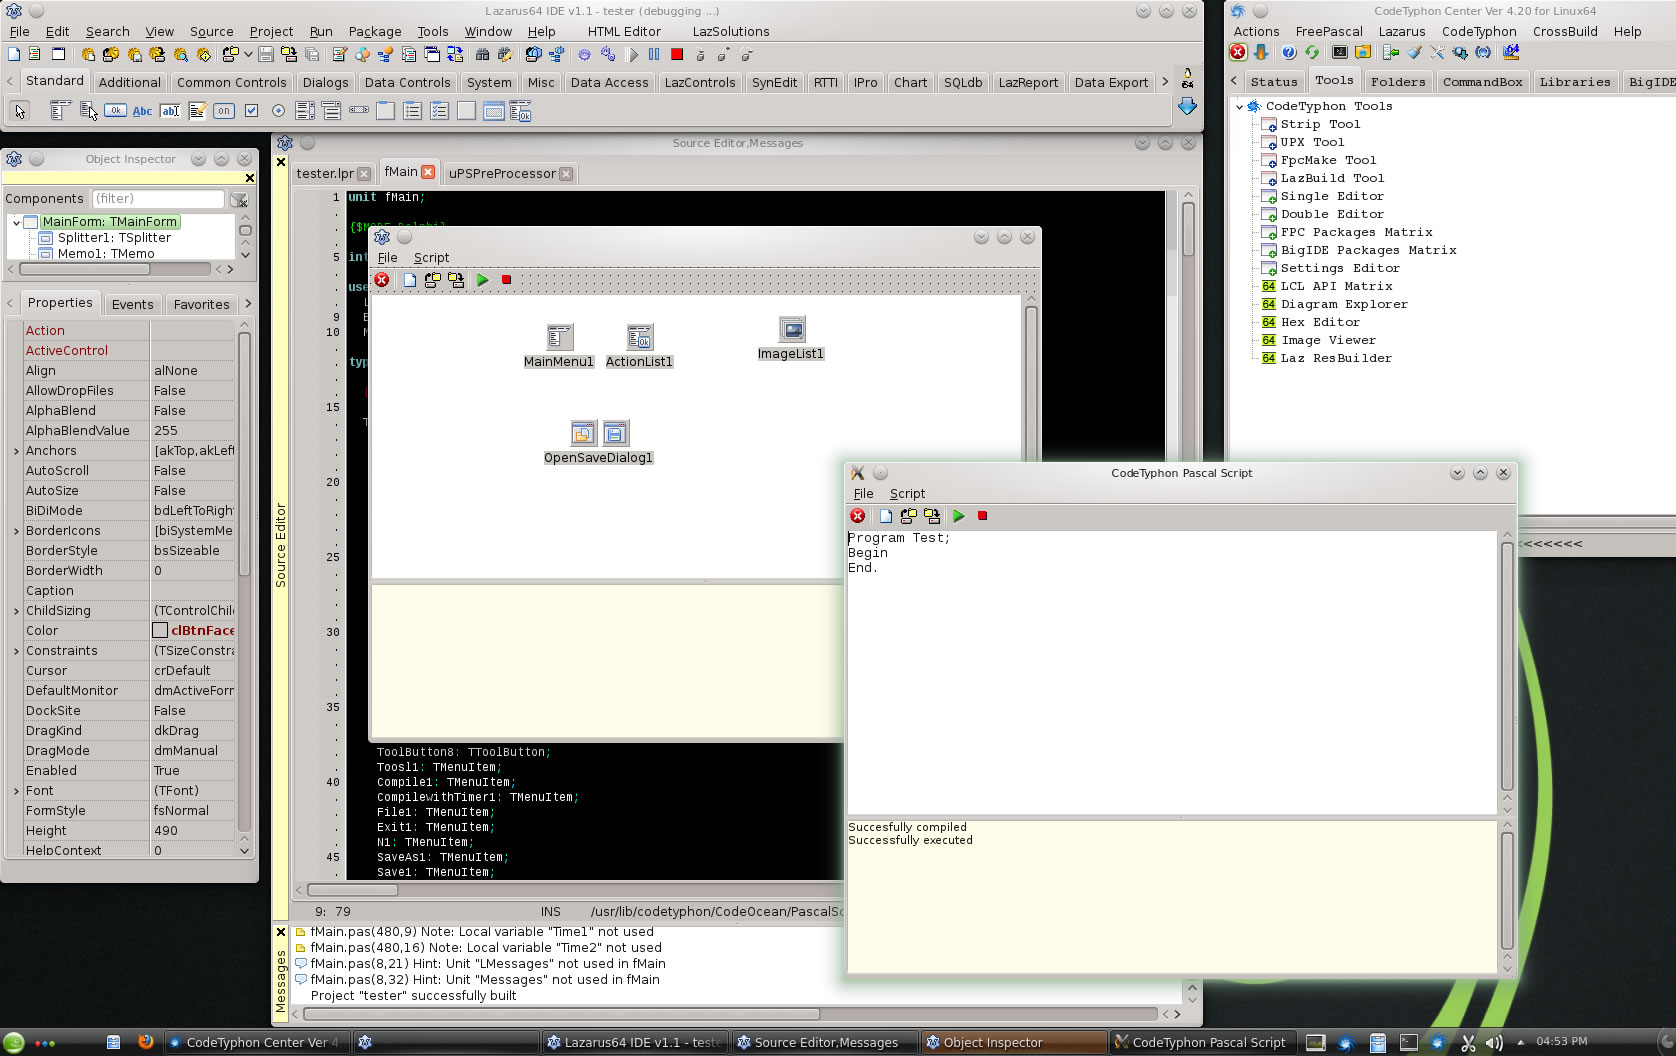Click the AllowDropFiles False value in Object Inspector

[193, 390]
